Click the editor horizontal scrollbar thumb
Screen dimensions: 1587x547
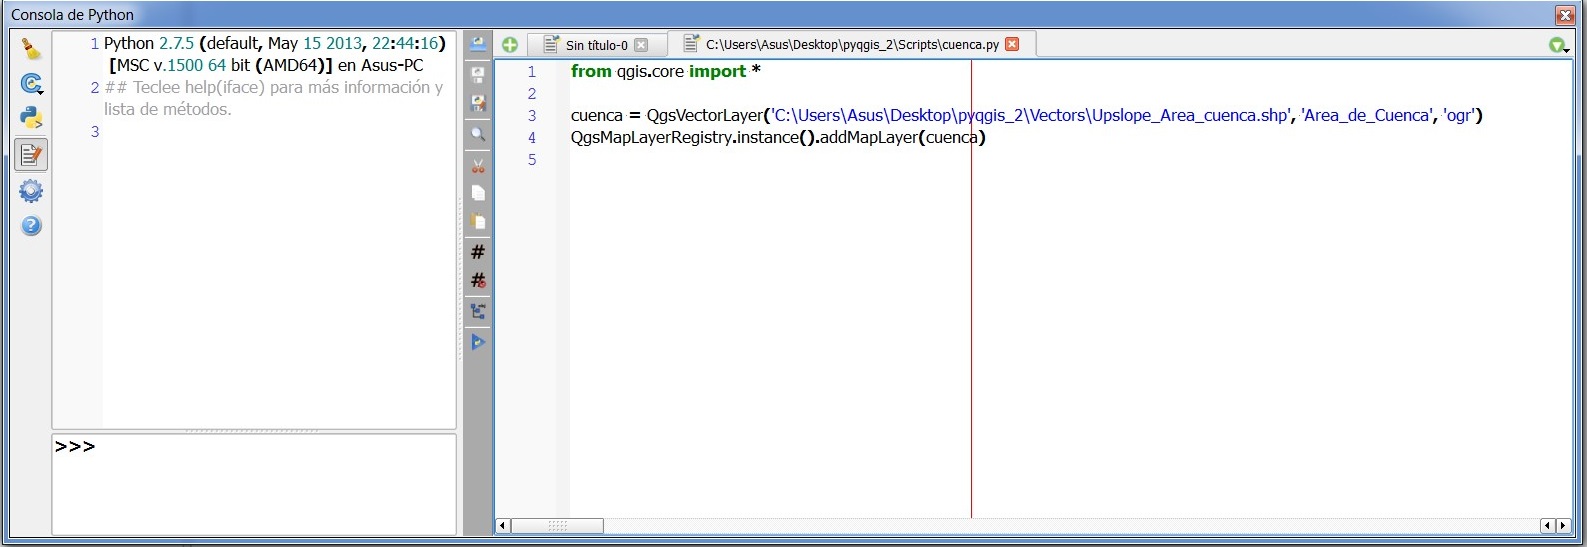557,526
